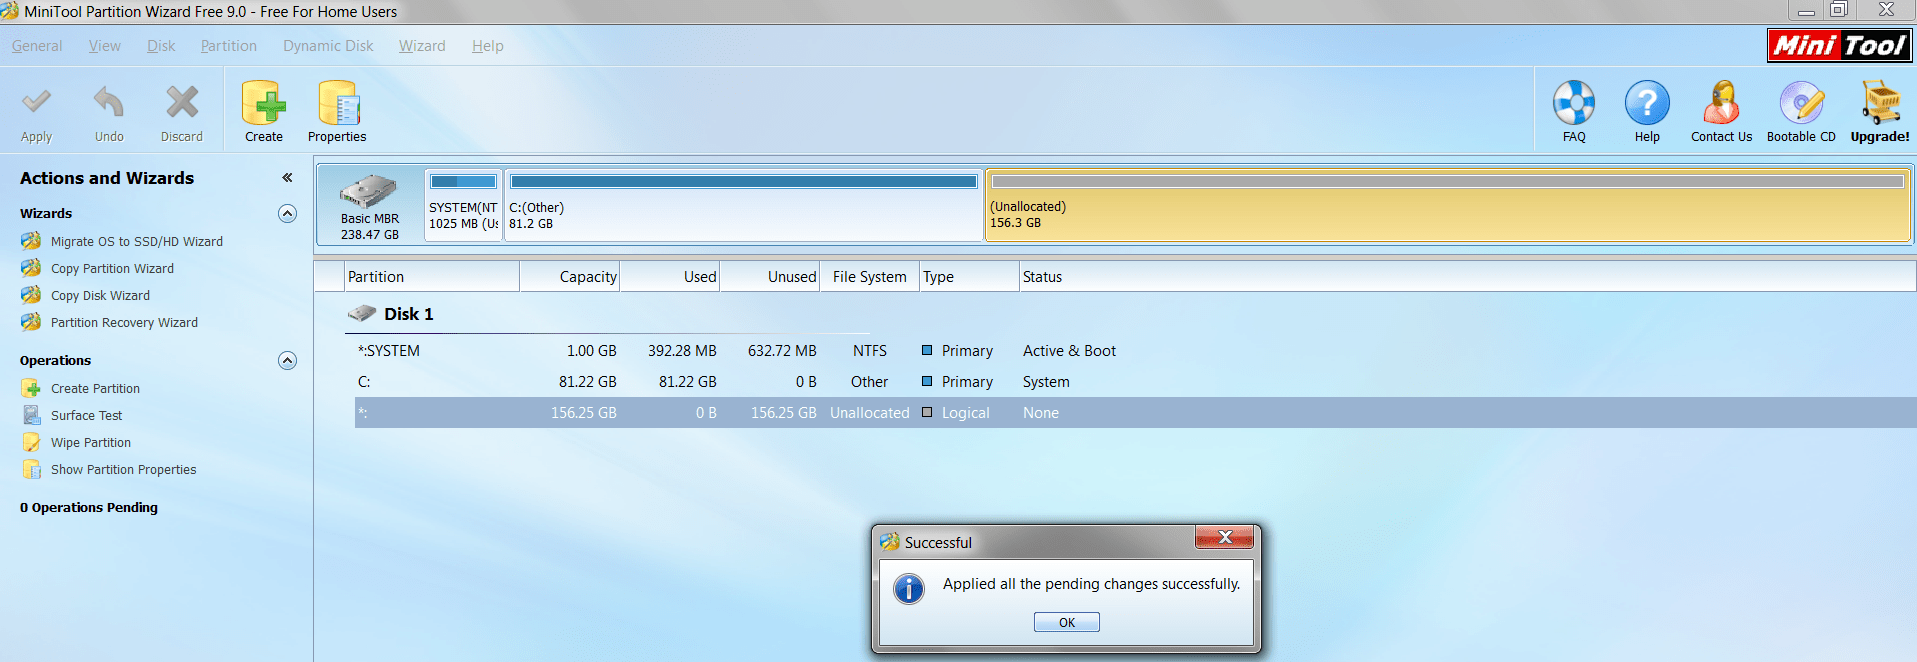Viewport: 1917px width, 662px height.
Task: Select the SYSTEM partition block in disk map
Action: 463,205
